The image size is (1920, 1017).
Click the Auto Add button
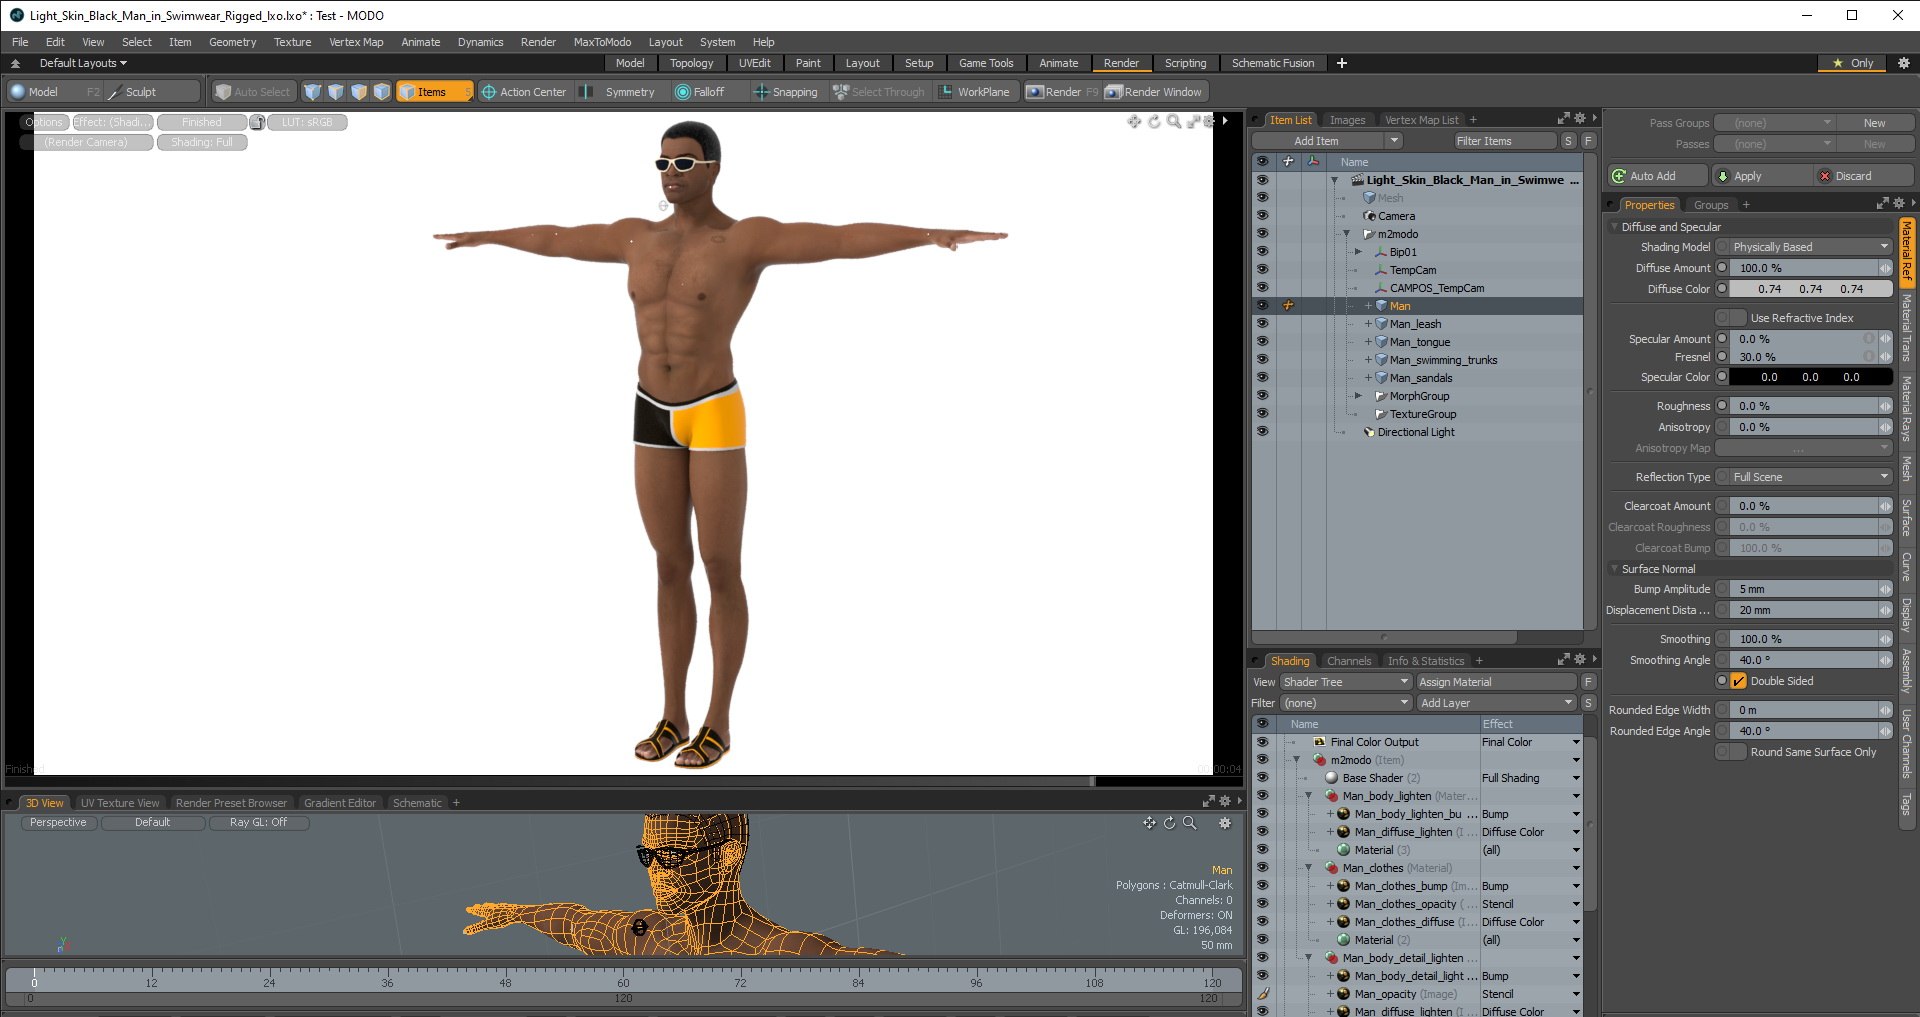coord(1657,176)
